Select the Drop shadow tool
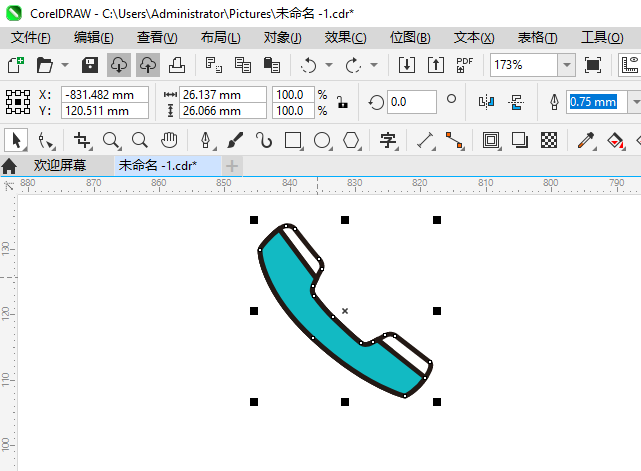The height and width of the screenshot is (471, 641). 520,141
